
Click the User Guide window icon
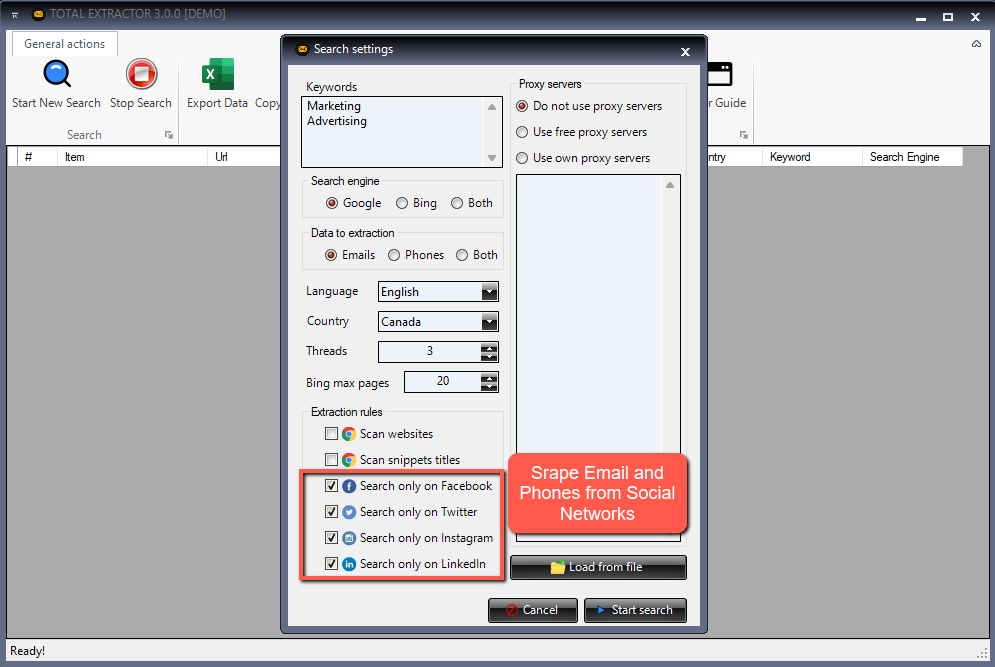point(720,74)
